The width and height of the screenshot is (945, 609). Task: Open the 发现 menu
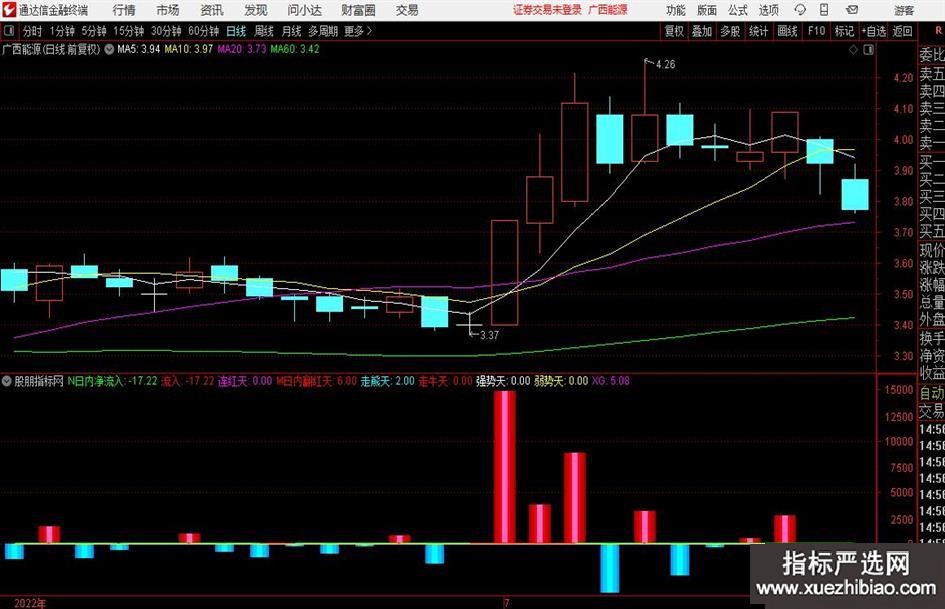[256, 10]
